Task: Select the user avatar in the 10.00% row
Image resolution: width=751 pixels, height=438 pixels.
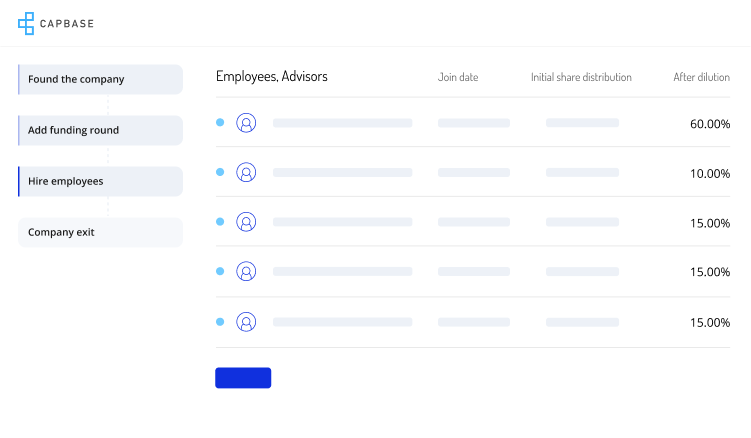Action: [246, 172]
